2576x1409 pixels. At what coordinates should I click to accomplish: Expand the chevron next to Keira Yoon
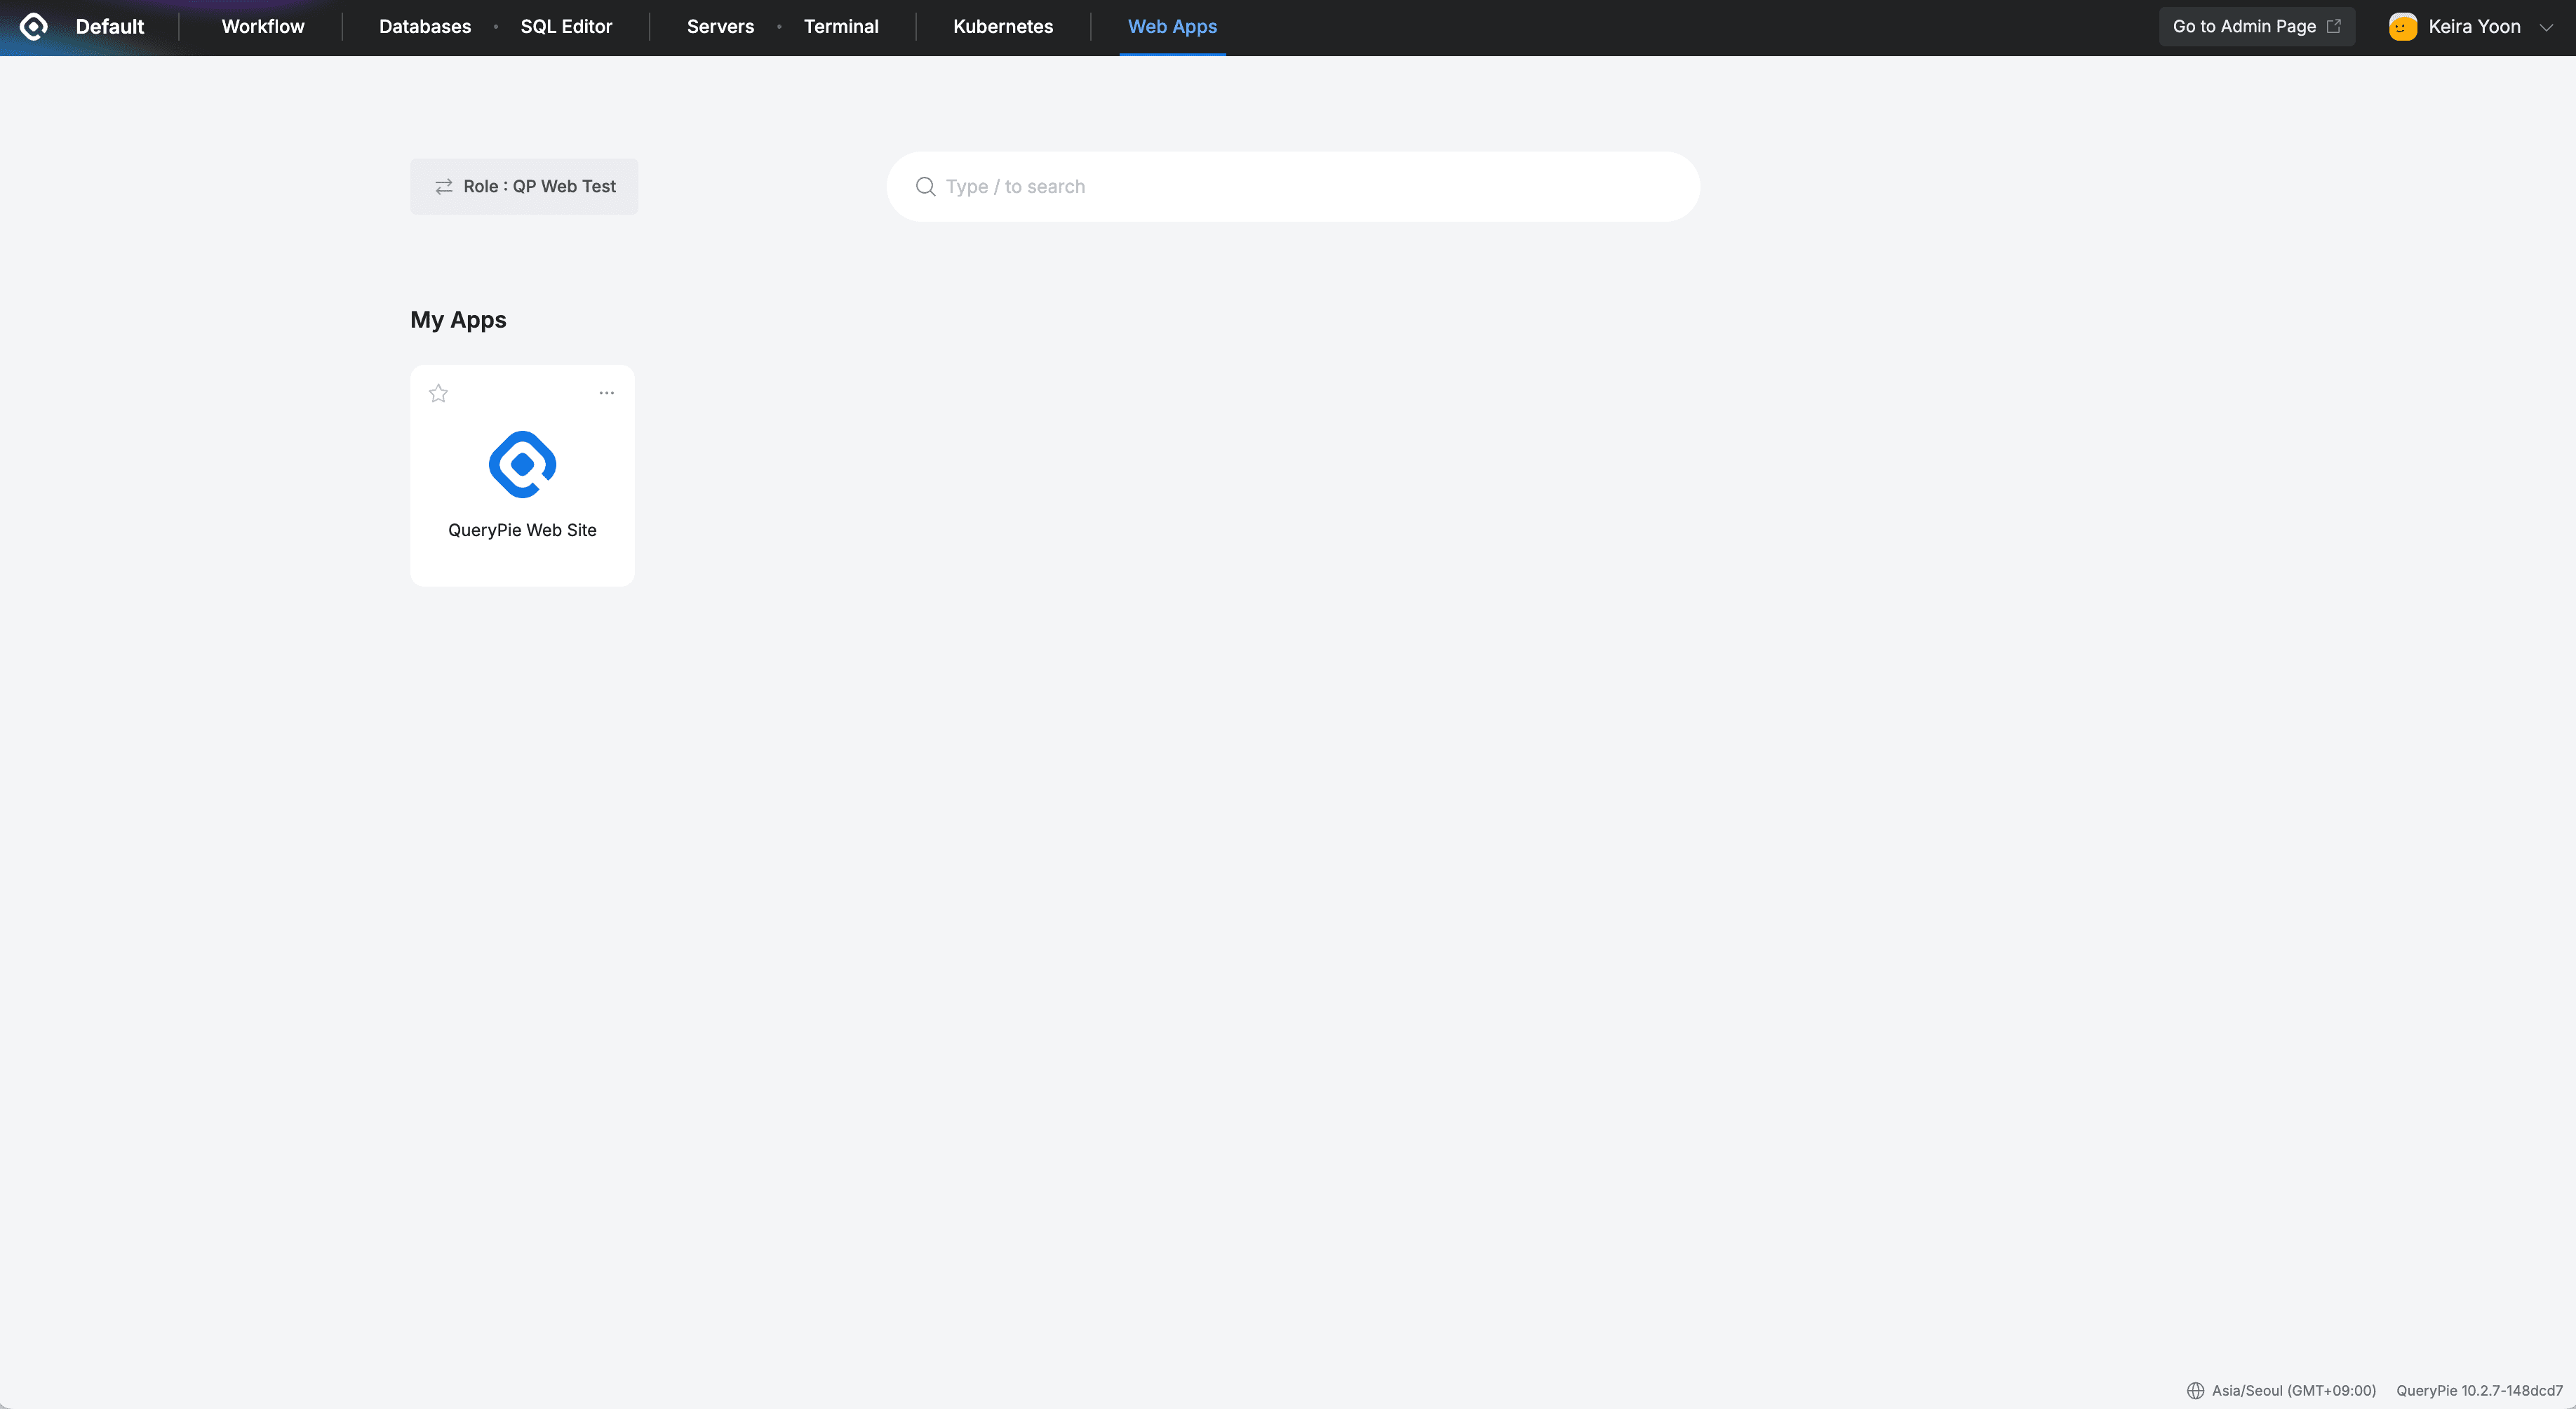(2546, 26)
